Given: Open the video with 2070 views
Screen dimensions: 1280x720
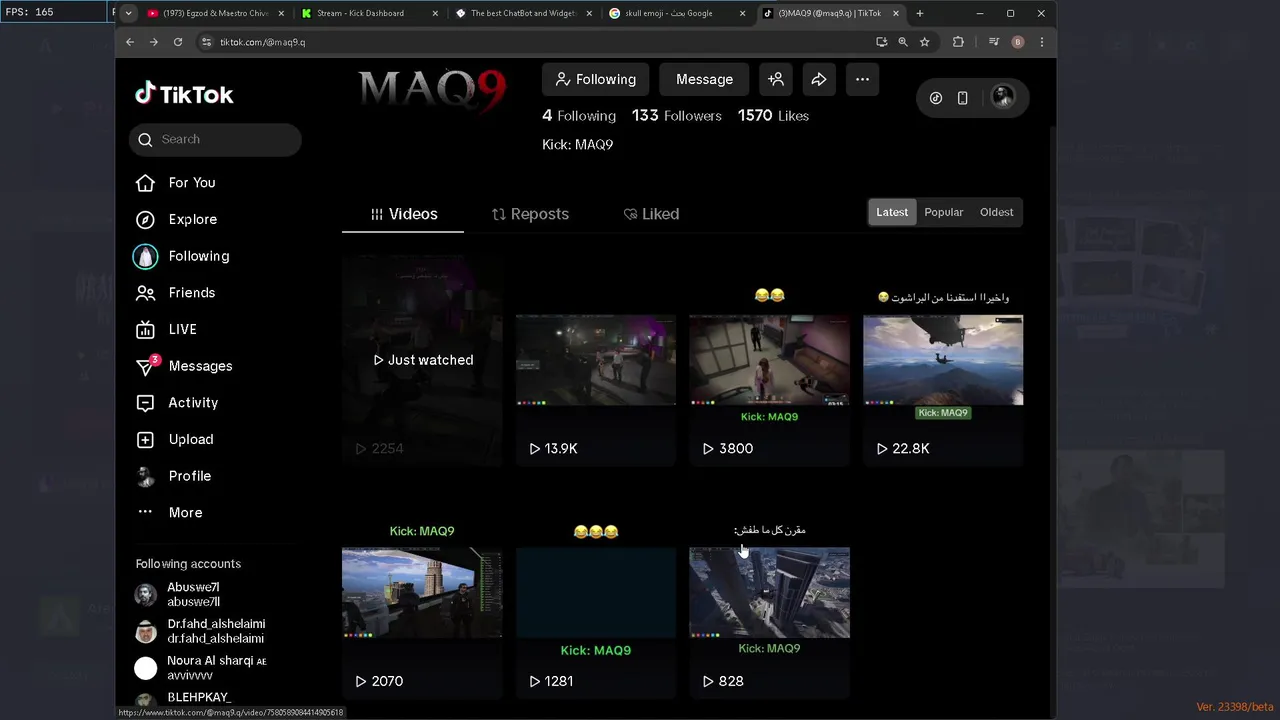Looking at the screenshot, I should [422, 592].
